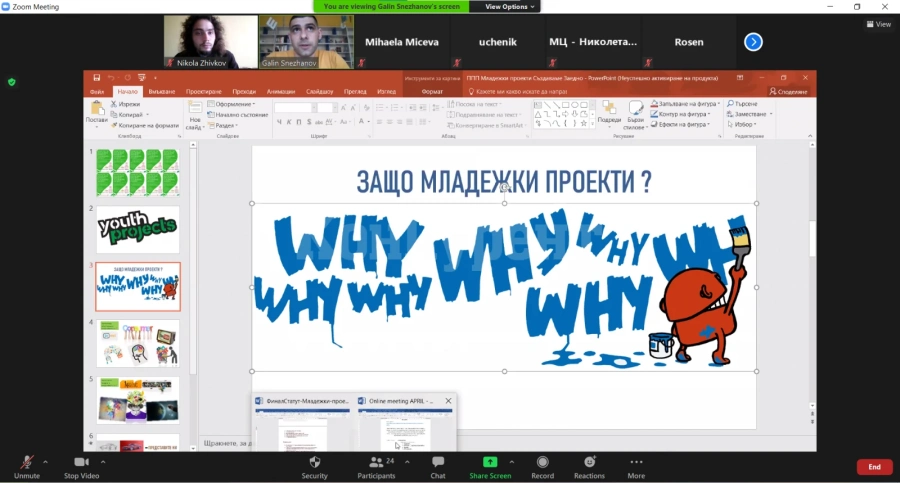Toggle strikethrough abc button
Screen dimensions: 900x483
(x=319, y=122)
